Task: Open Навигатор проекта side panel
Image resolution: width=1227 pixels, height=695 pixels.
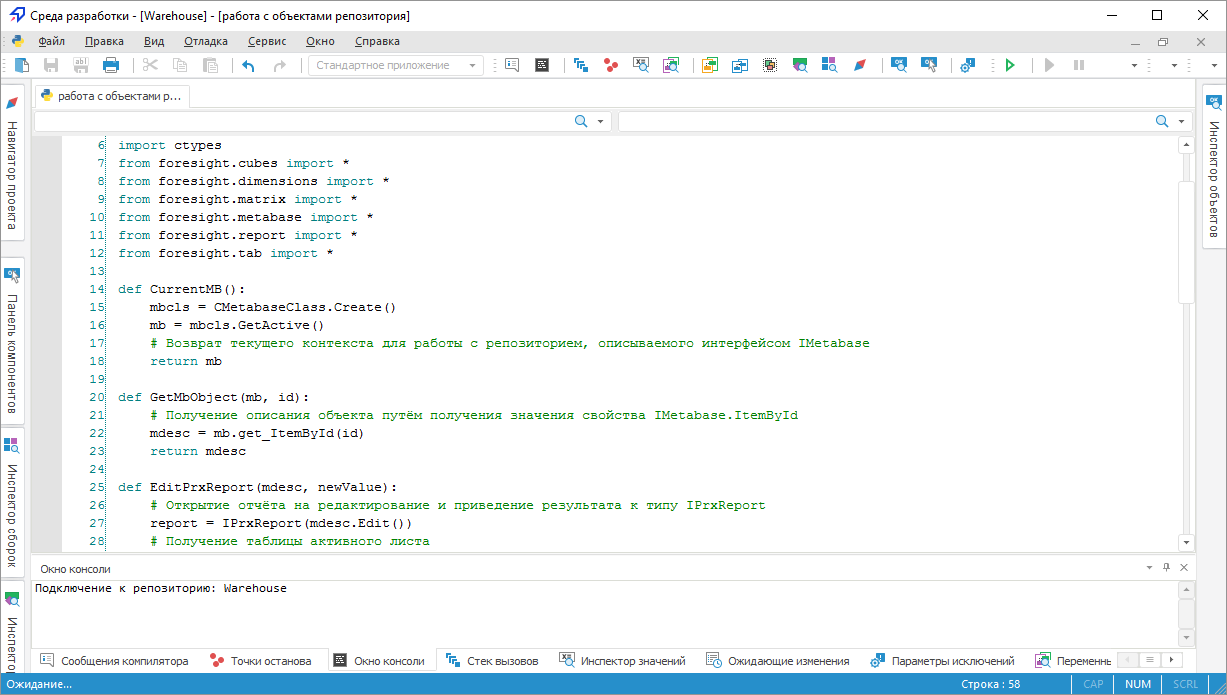Action: pyautogui.click(x=12, y=163)
